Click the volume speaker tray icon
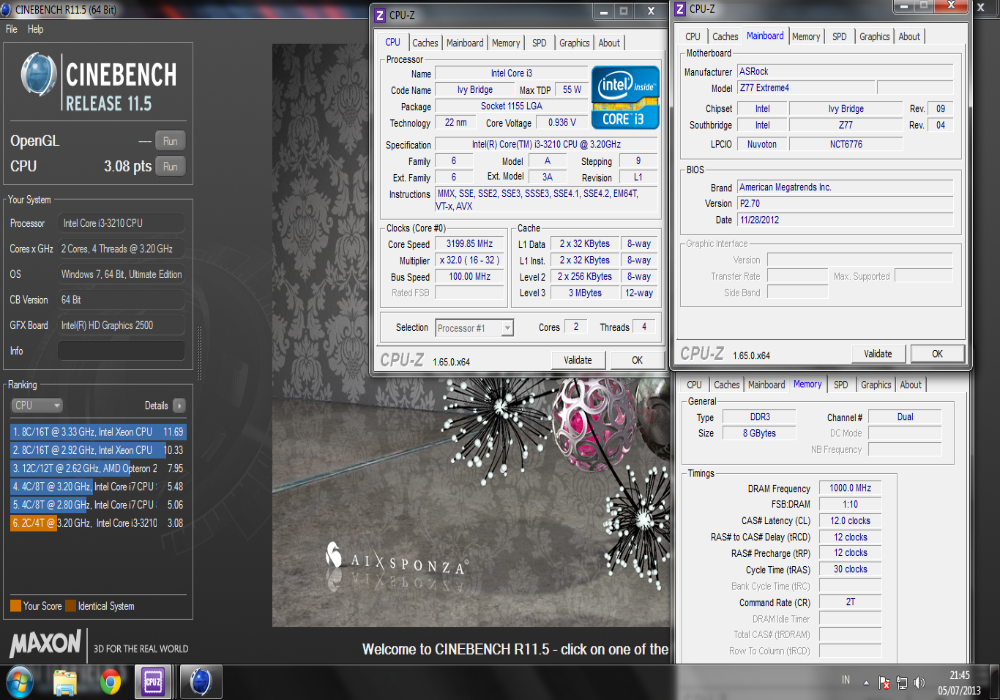 click(x=919, y=683)
